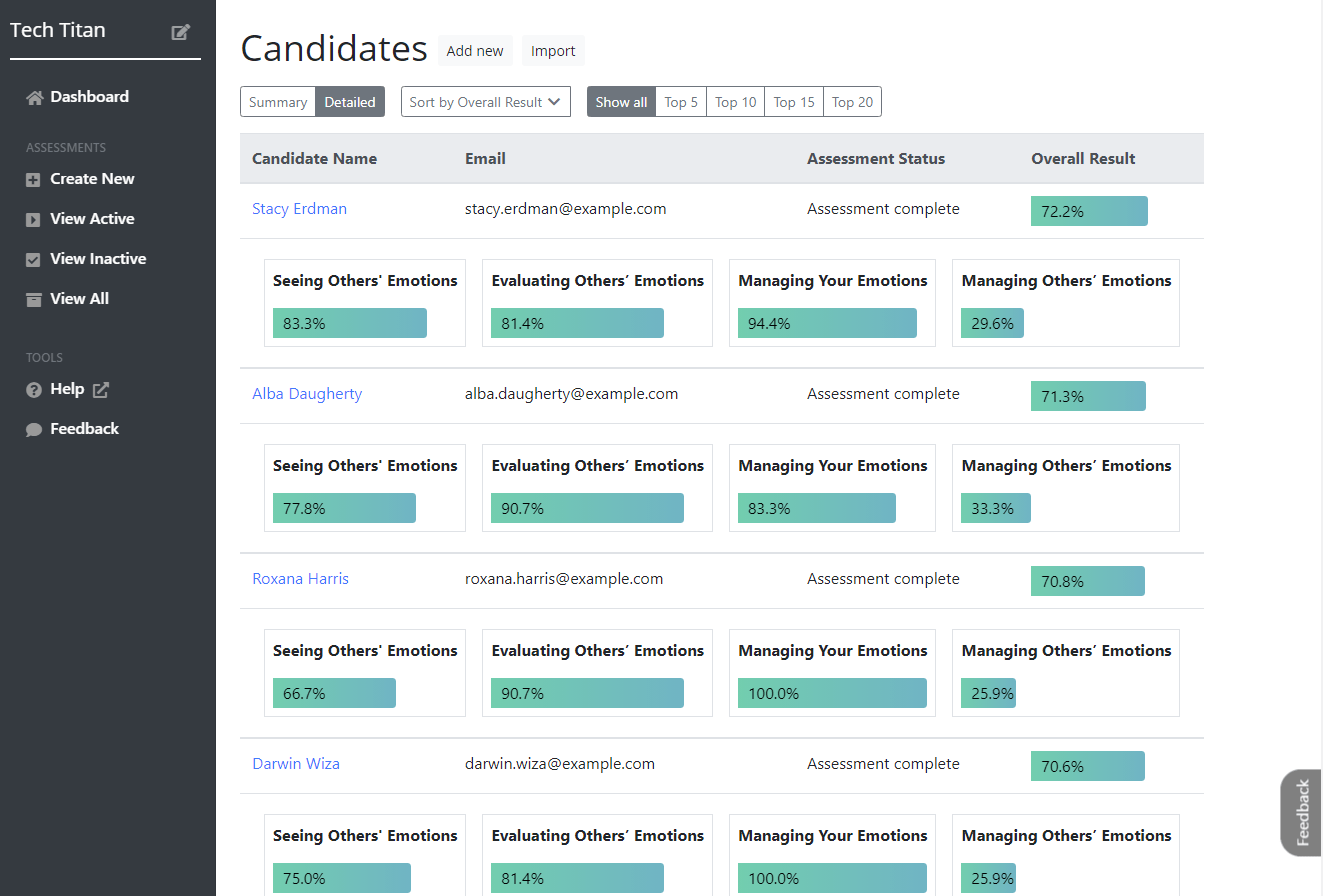Click the Help question mark icon

(31, 389)
